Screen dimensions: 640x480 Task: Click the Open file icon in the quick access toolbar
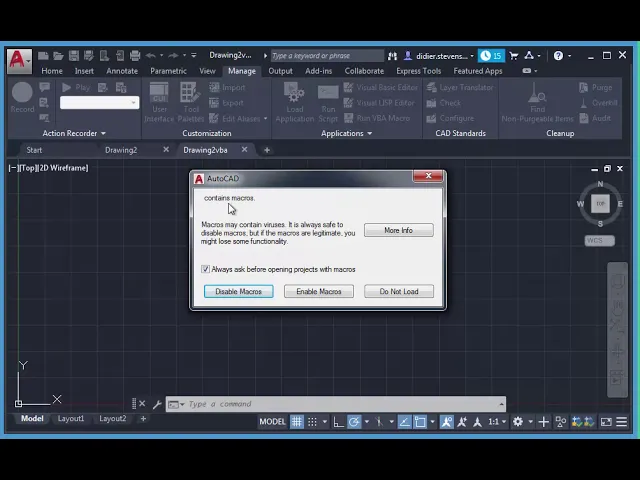tap(58, 56)
